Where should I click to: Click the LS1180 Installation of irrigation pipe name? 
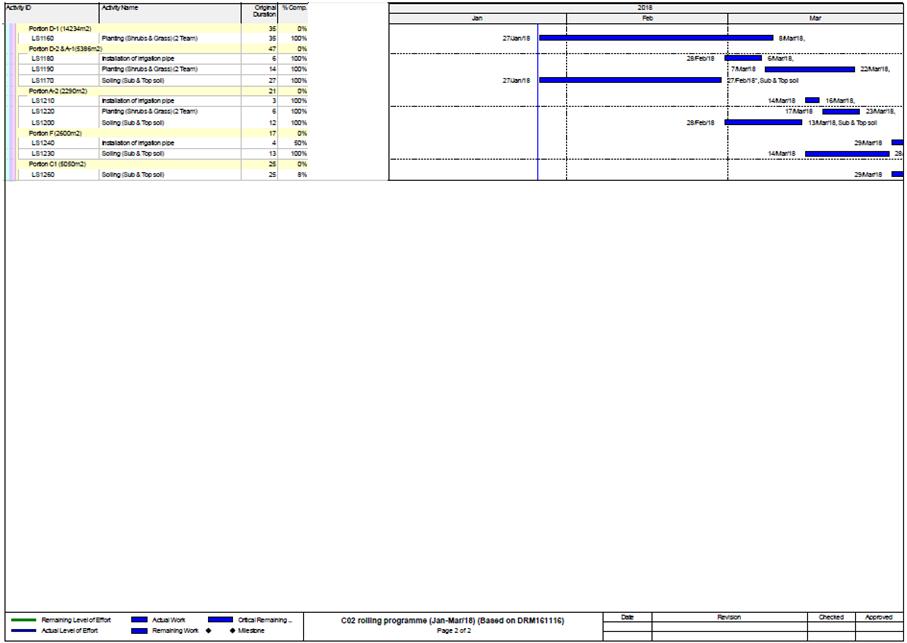point(138,59)
